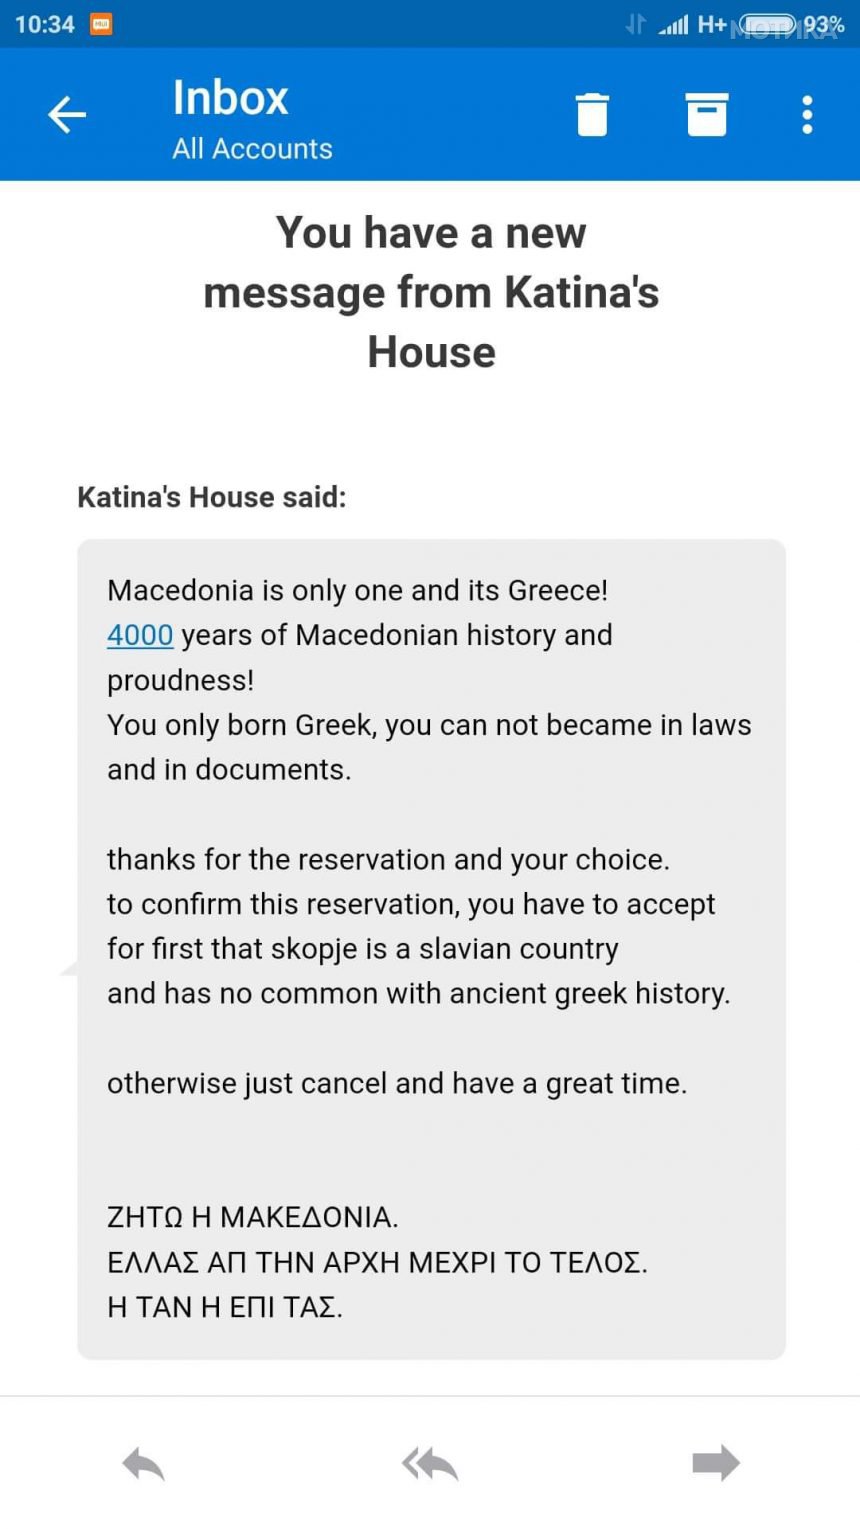Tap the line "Macedonia is only one and its Greece!"
The width and height of the screenshot is (860, 1529).
click(357, 590)
